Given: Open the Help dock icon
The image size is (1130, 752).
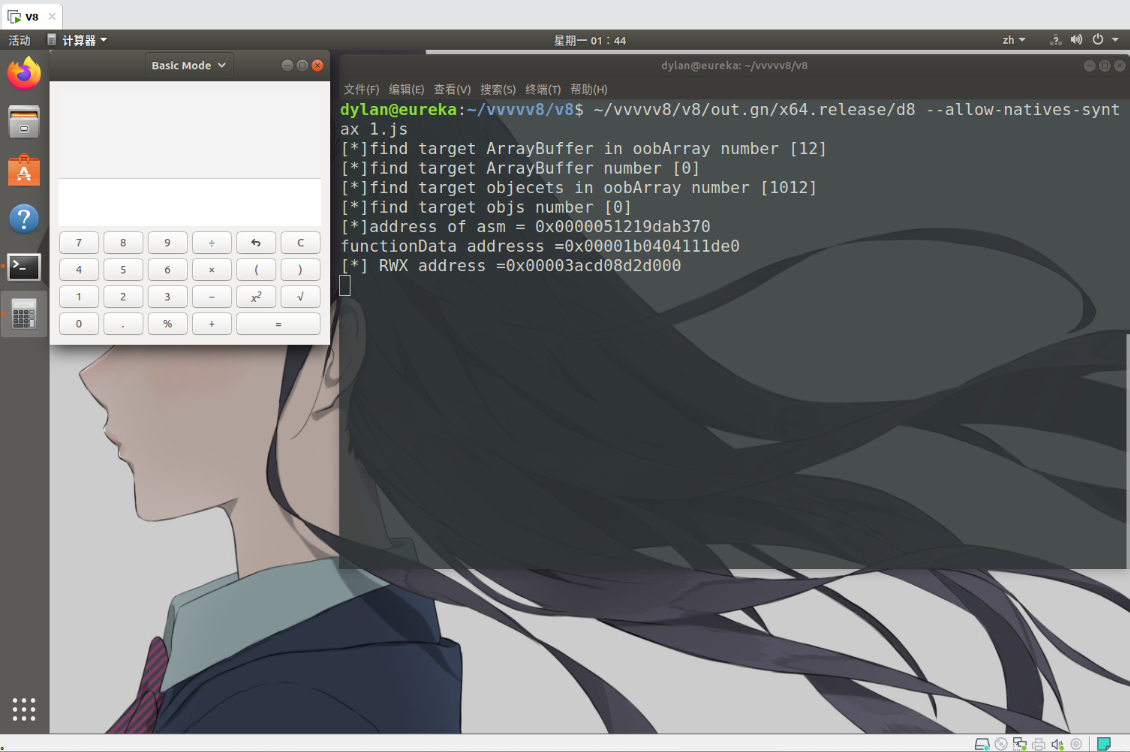Looking at the screenshot, I should click(24, 218).
